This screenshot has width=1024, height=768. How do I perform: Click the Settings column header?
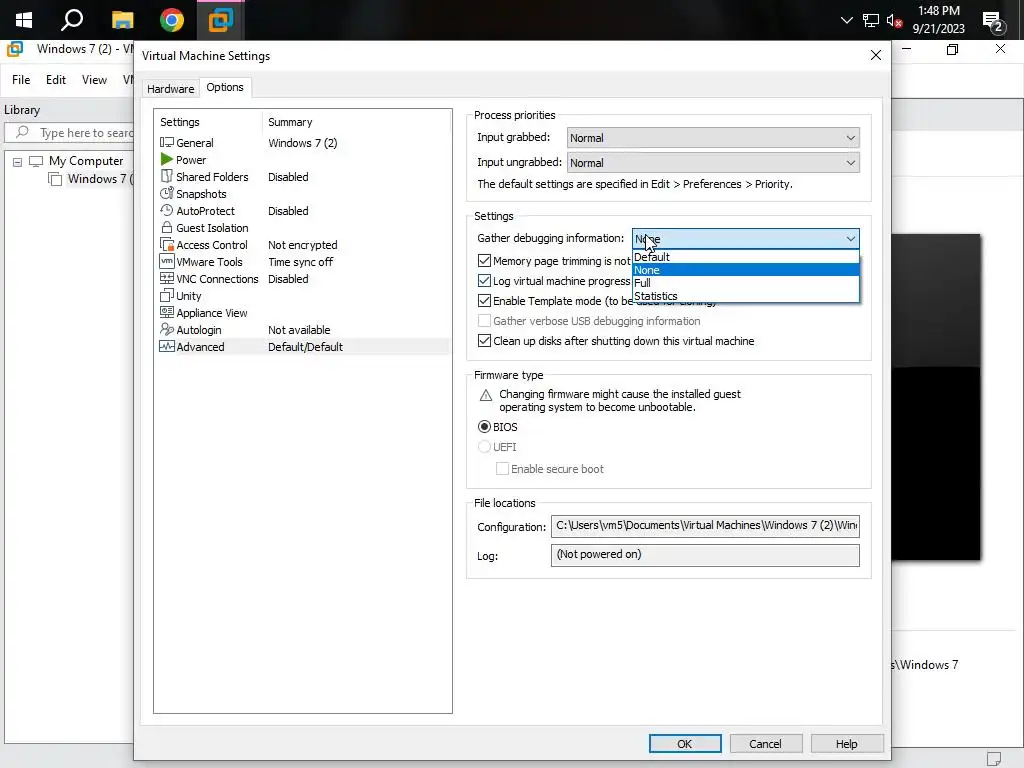[x=180, y=122]
